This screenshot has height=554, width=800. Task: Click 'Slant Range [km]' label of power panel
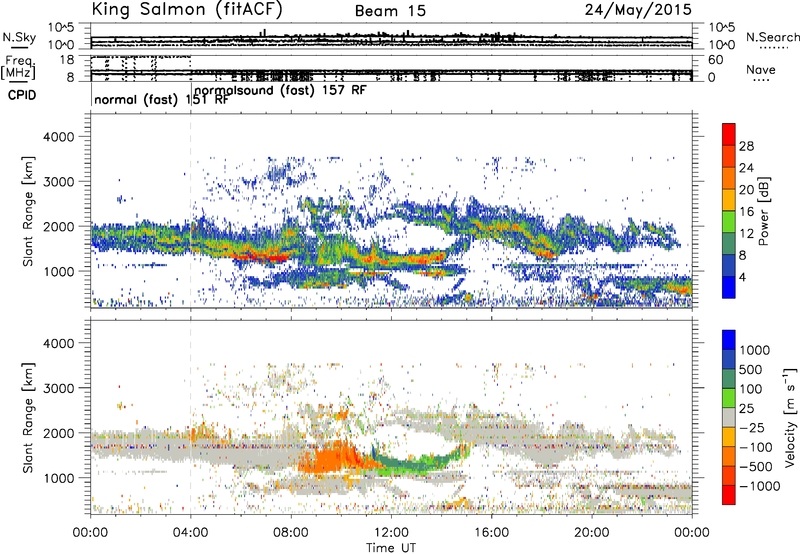click(28, 211)
